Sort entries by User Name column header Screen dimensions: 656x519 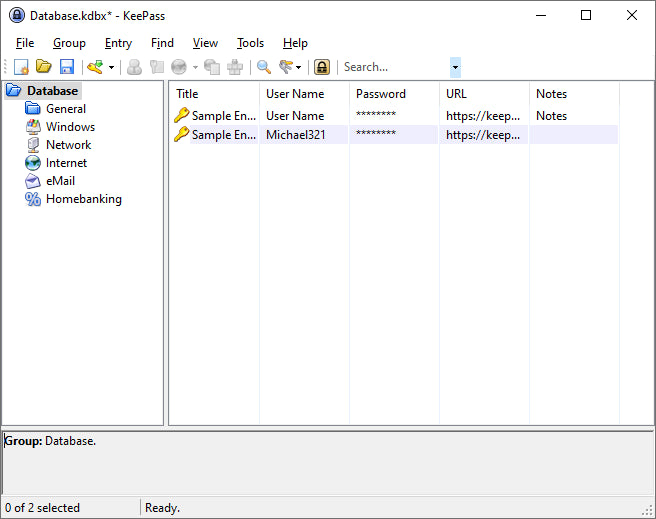(x=305, y=94)
